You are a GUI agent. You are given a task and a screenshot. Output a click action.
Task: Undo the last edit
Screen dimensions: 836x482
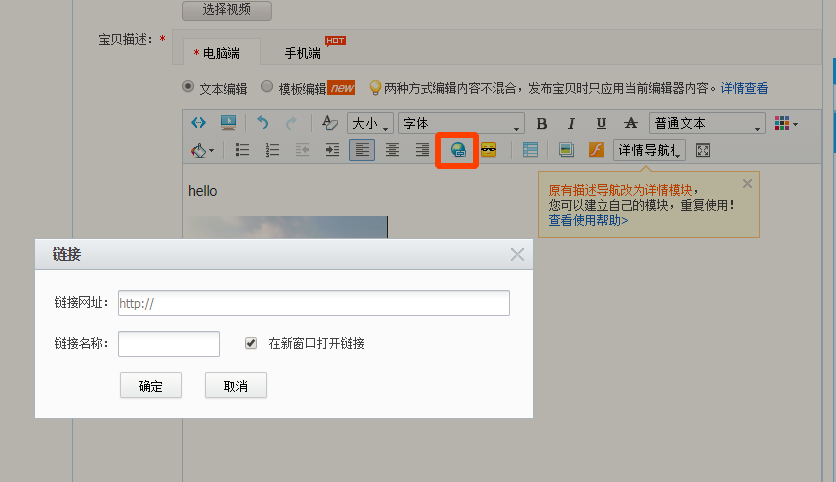click(x=262, y=123)
